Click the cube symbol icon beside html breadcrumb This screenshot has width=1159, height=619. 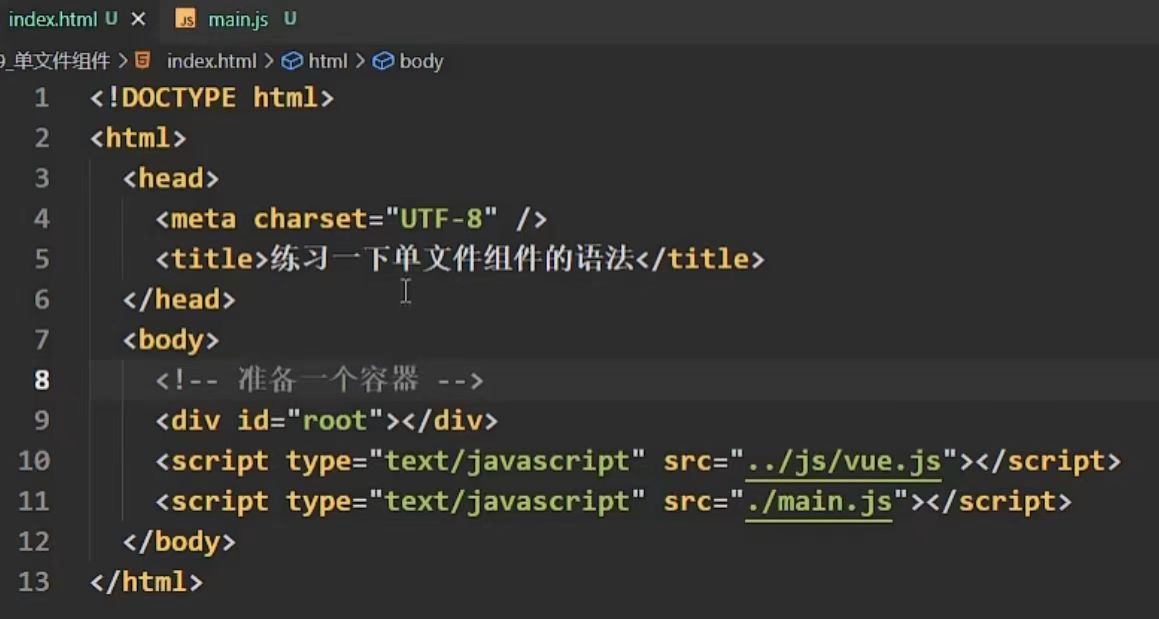293,61
